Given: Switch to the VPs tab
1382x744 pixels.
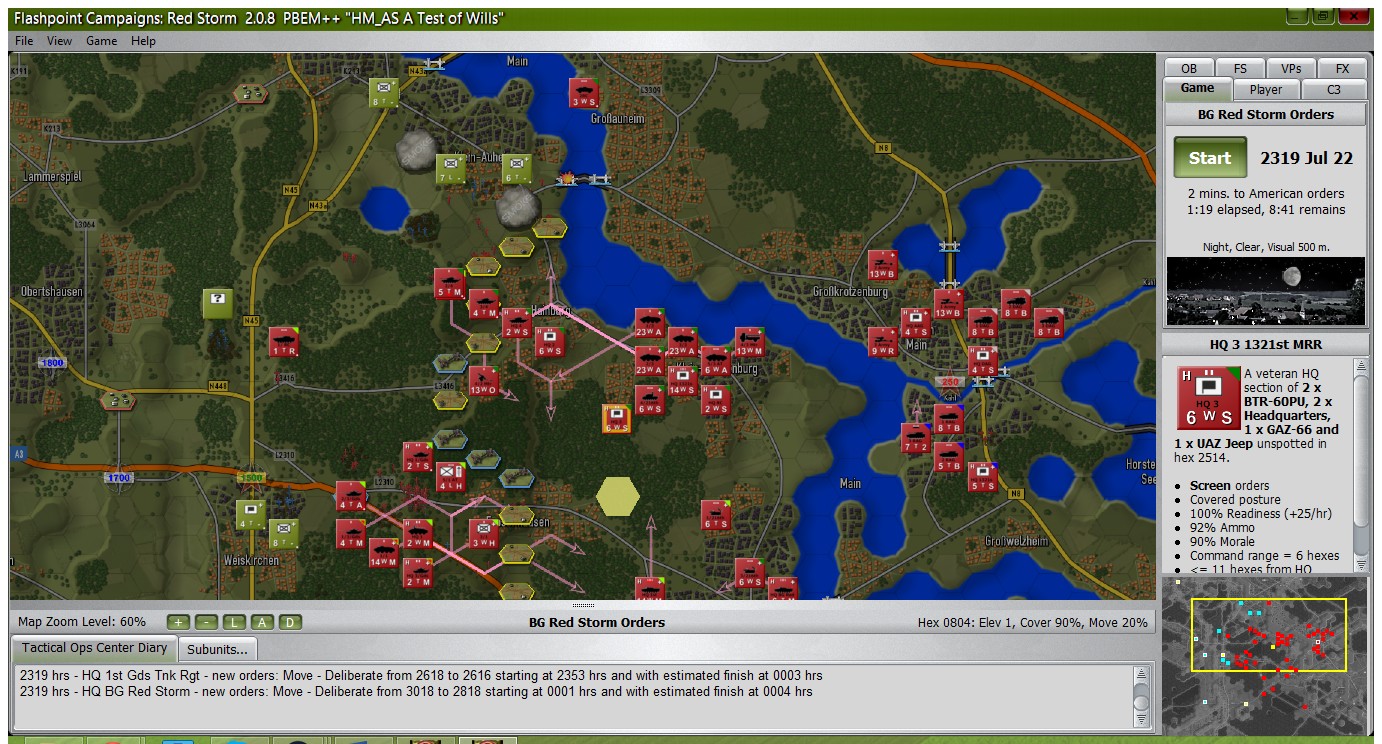Looking at the screenshot, I should [x=1291, y=68].
